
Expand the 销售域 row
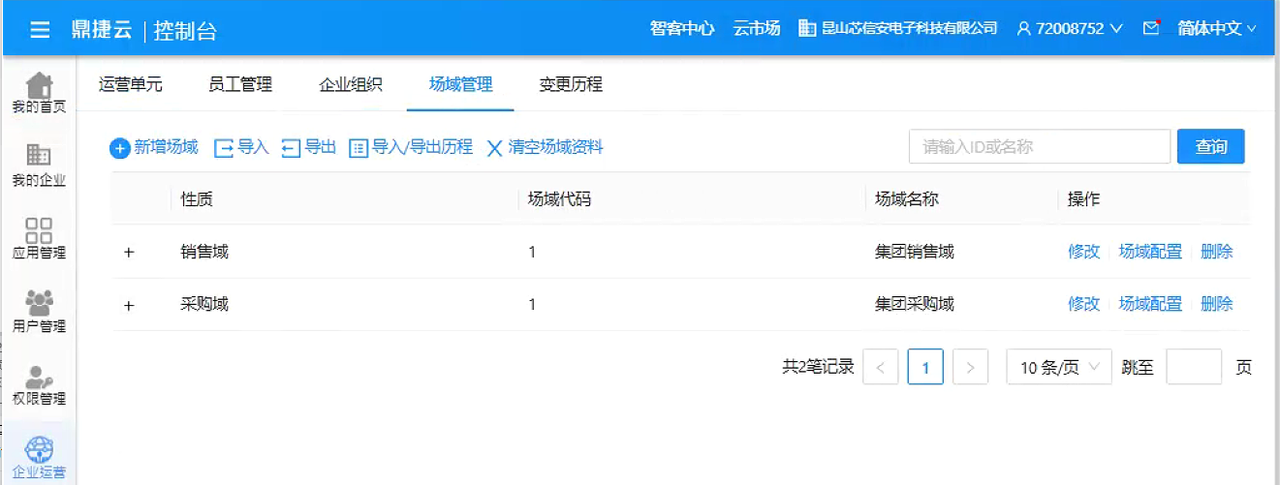click(x=128, y=252)
